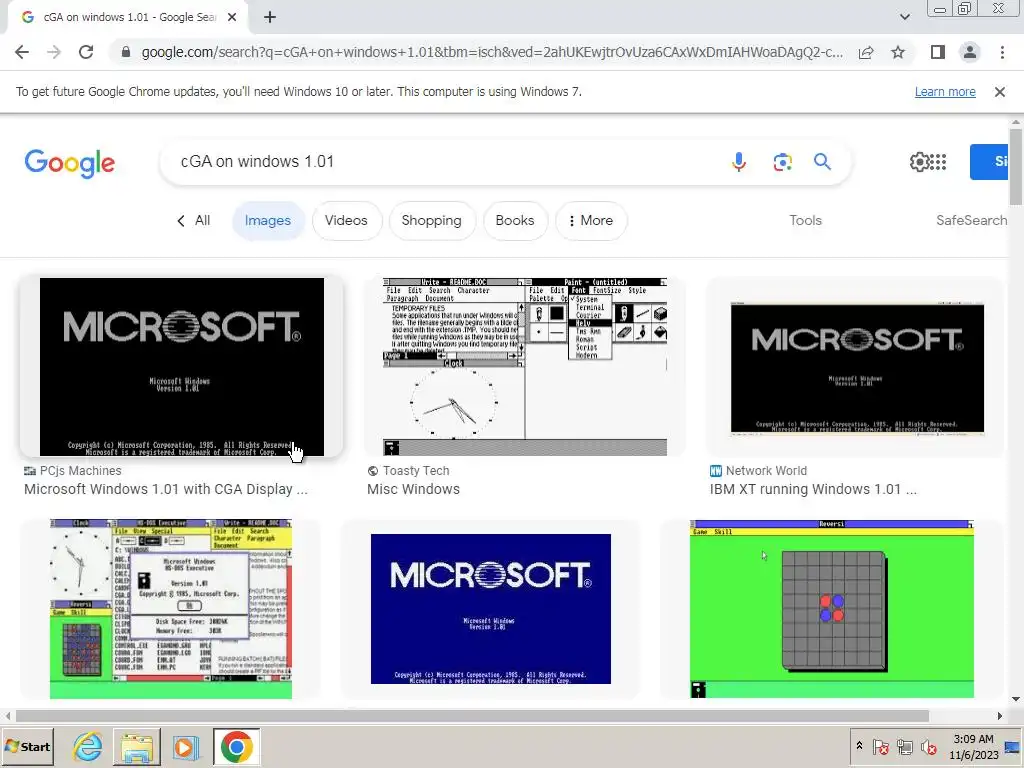1024x768 pixels.
Task: Open the Chrome side panel
Action: tap(938, 52)
